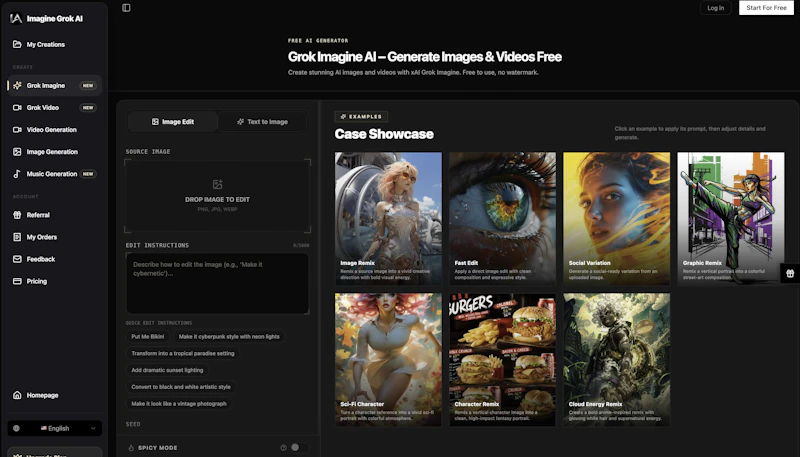The width and height of the screenshot is (800, 457).
Task: Go to Pricing in the sidebar
Action: [x=54, y=281]
